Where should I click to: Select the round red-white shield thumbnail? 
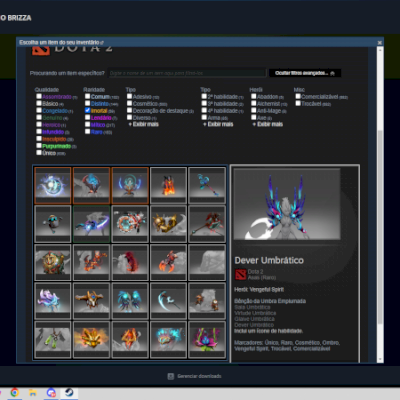[130, 224]
